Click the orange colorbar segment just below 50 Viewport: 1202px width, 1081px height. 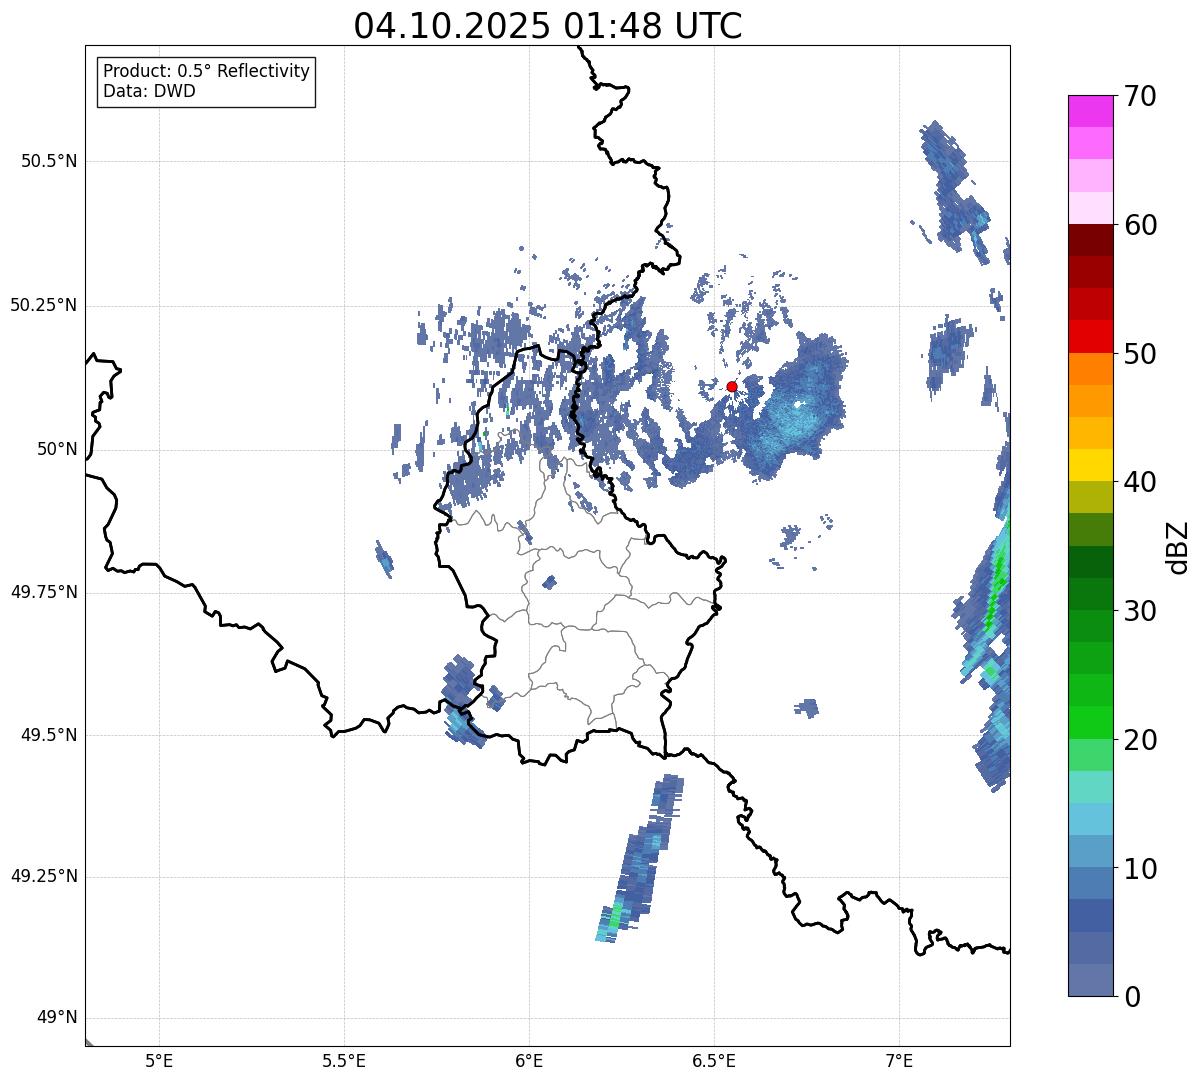coord(1091,368)
